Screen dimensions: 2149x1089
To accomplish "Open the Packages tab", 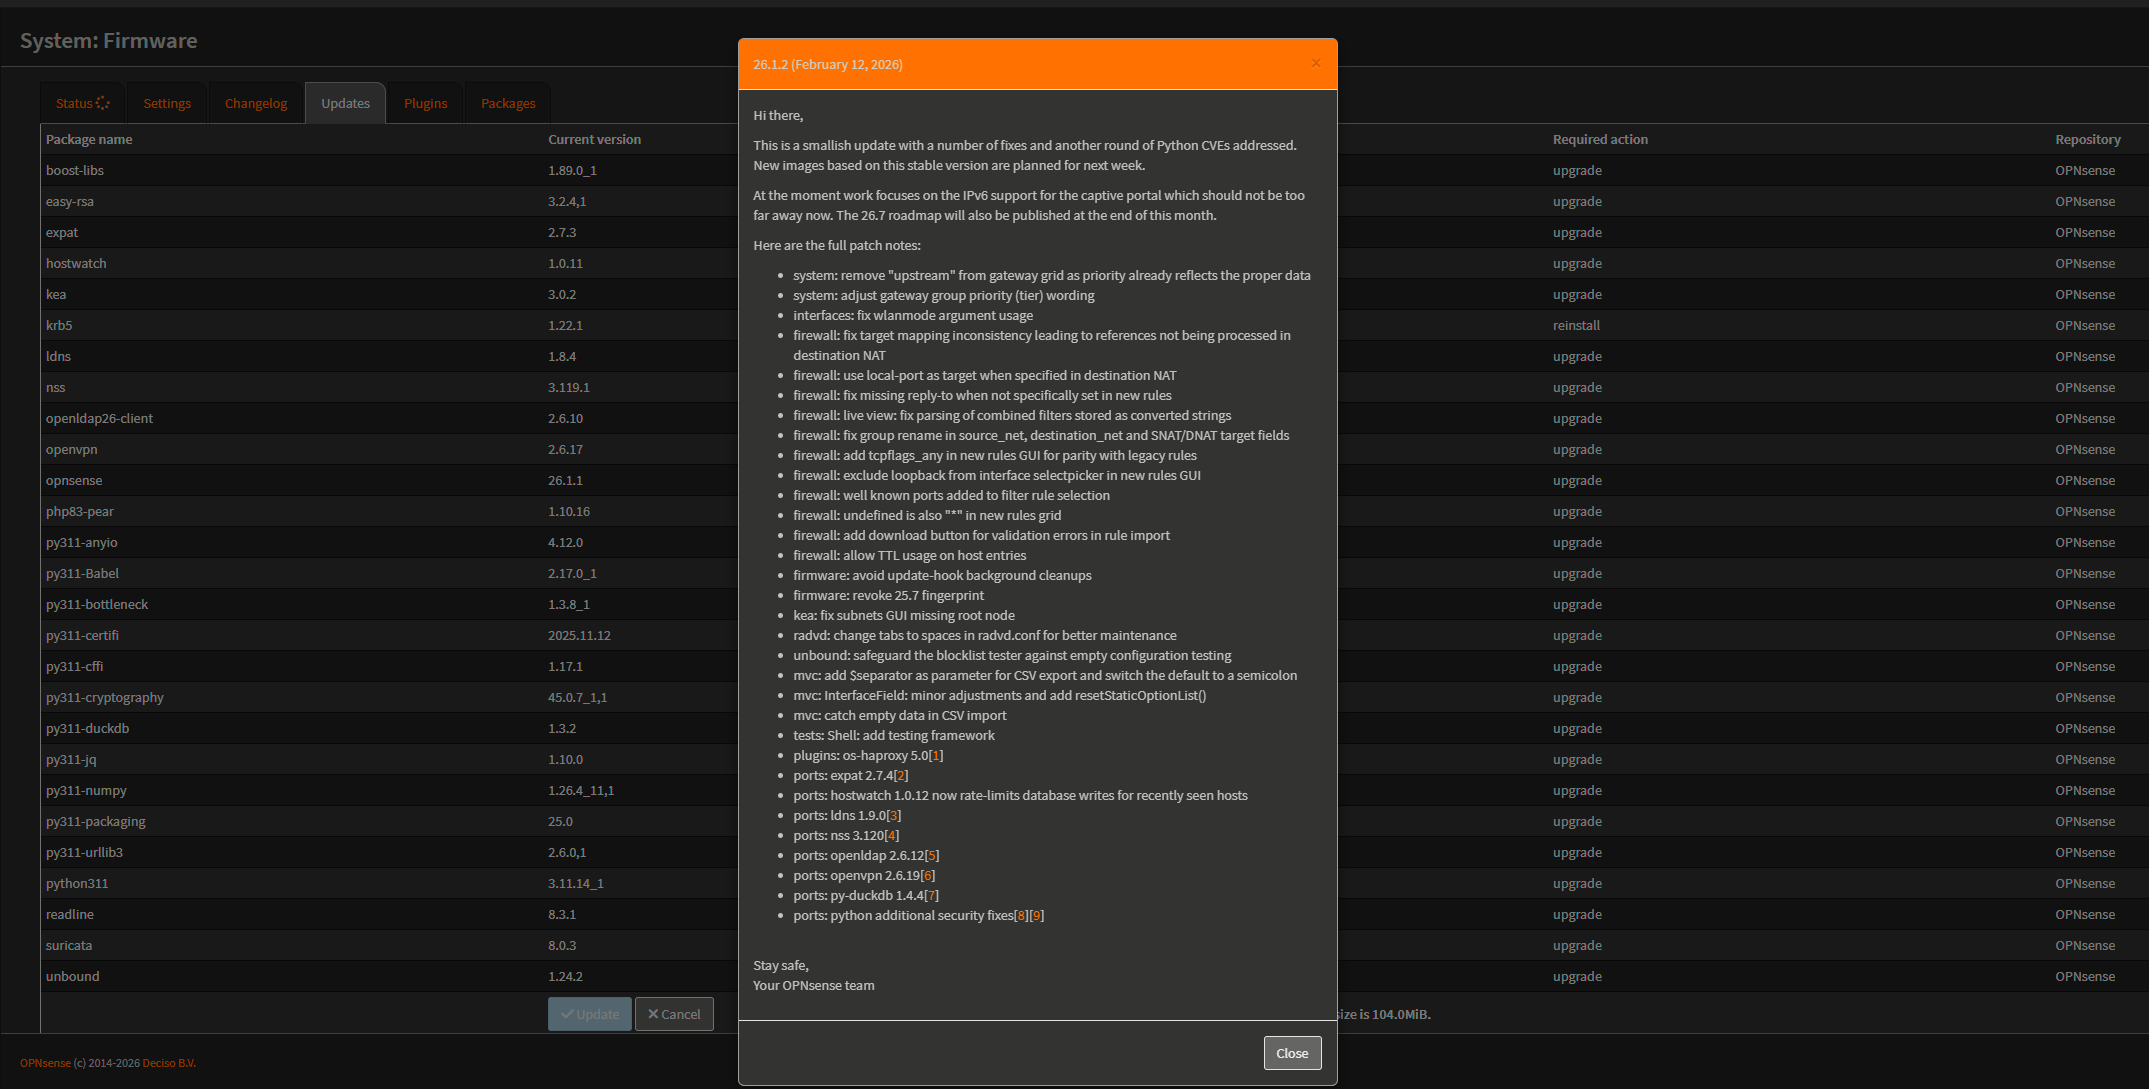I will pos(508,103).
